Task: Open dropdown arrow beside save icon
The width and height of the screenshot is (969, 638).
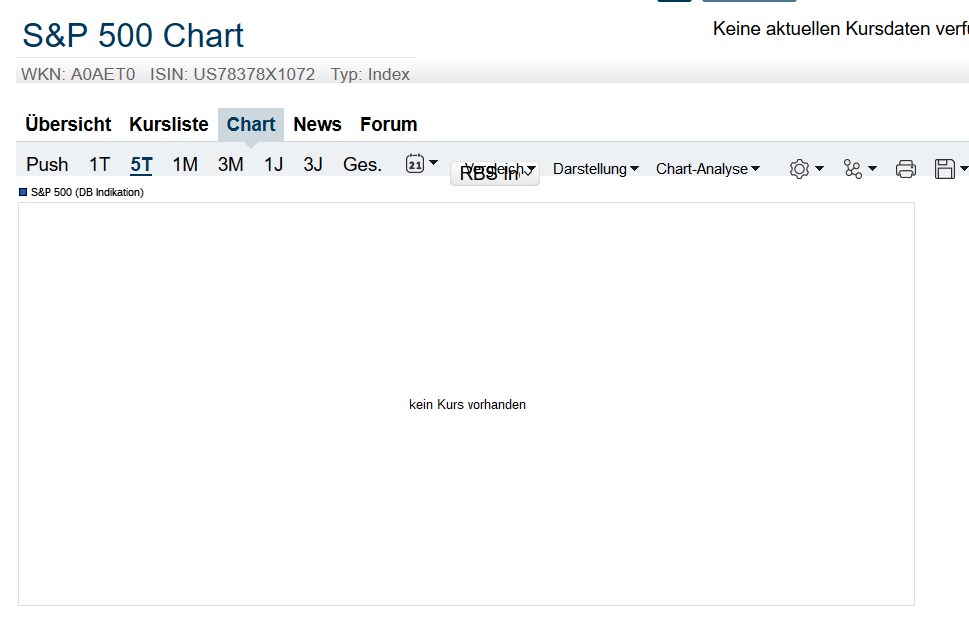Action: click(x=964, y=169)
